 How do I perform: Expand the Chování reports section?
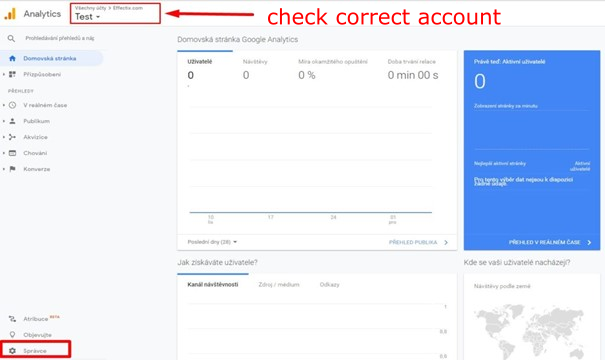click(4, 153)
